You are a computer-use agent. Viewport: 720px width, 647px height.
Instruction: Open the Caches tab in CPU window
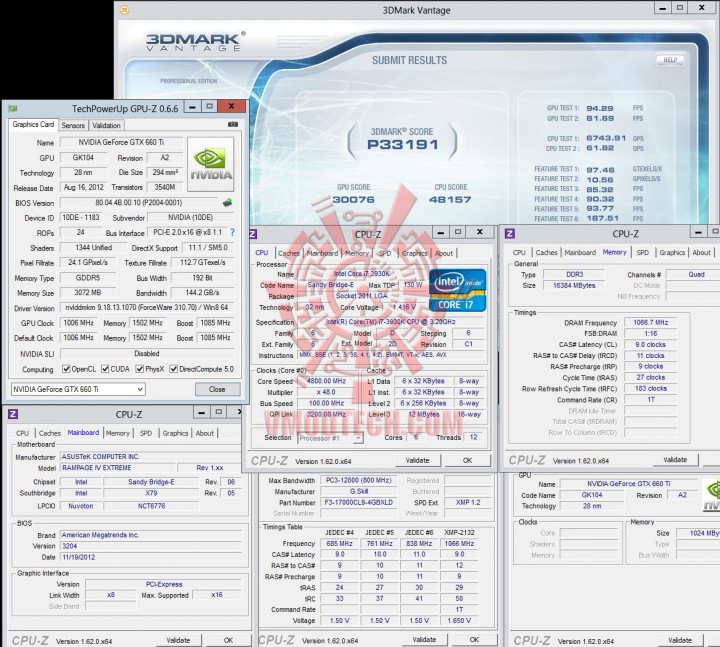[288, 253]
